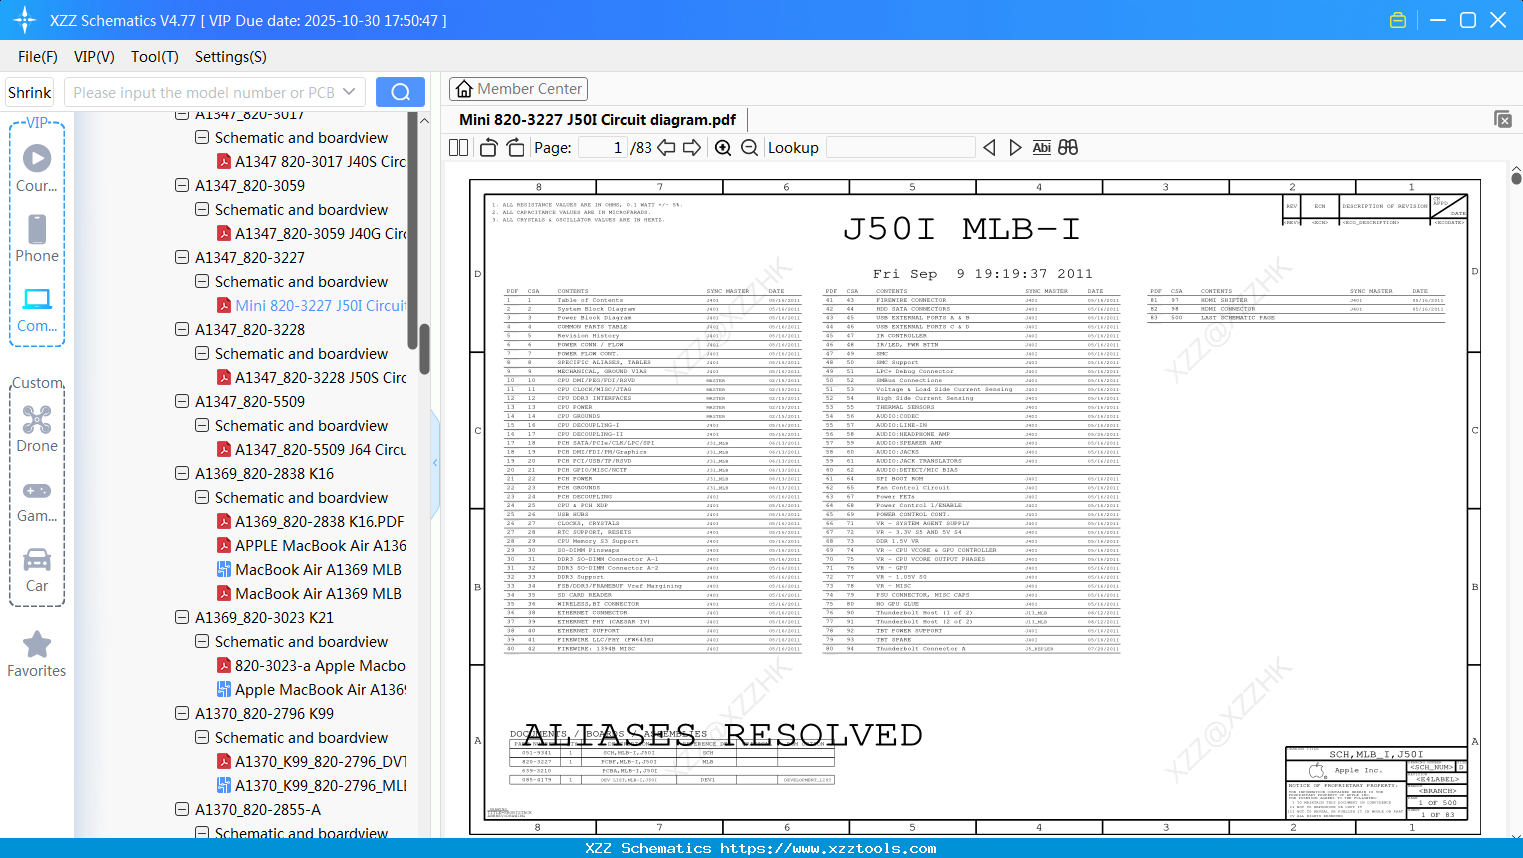This screenshot has width=1523, height=858.
Task: Select the A1369_820-2838 K16 folder label
Action: [x=265, y=474]
